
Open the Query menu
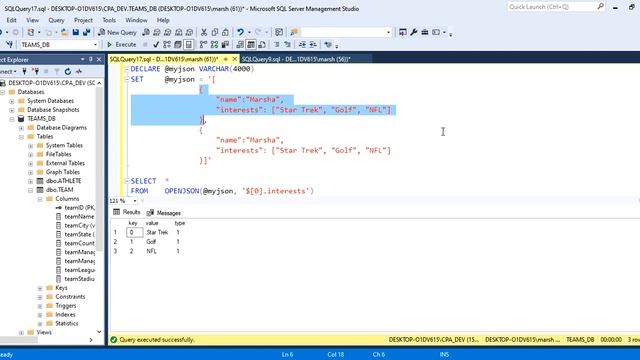tap(56, 20)
